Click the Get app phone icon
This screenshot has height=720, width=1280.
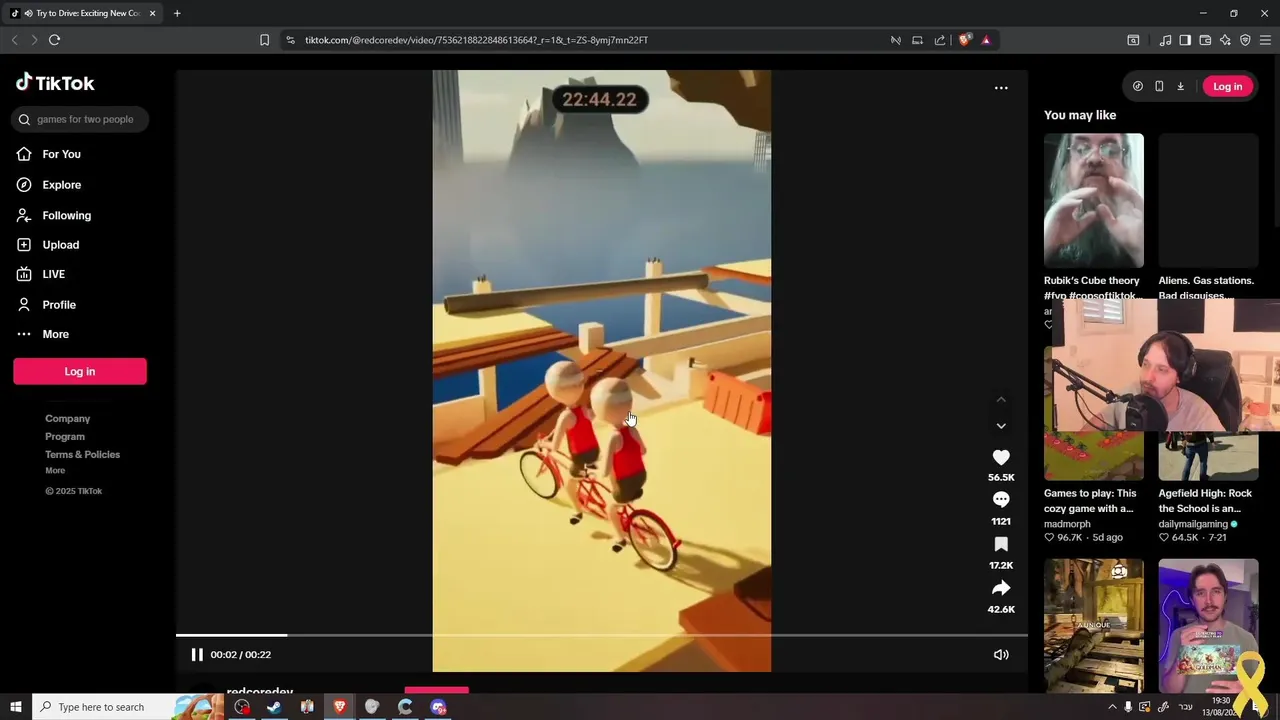click(x=1159, y=87)
